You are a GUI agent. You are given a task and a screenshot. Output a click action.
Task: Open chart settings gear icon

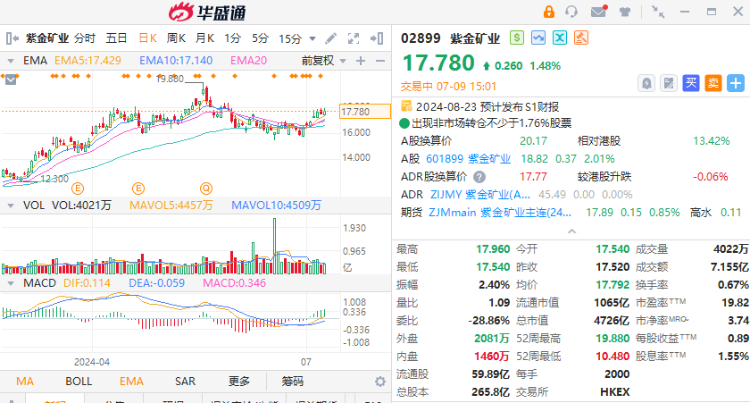pyautogui.click(x=380, y=381)
